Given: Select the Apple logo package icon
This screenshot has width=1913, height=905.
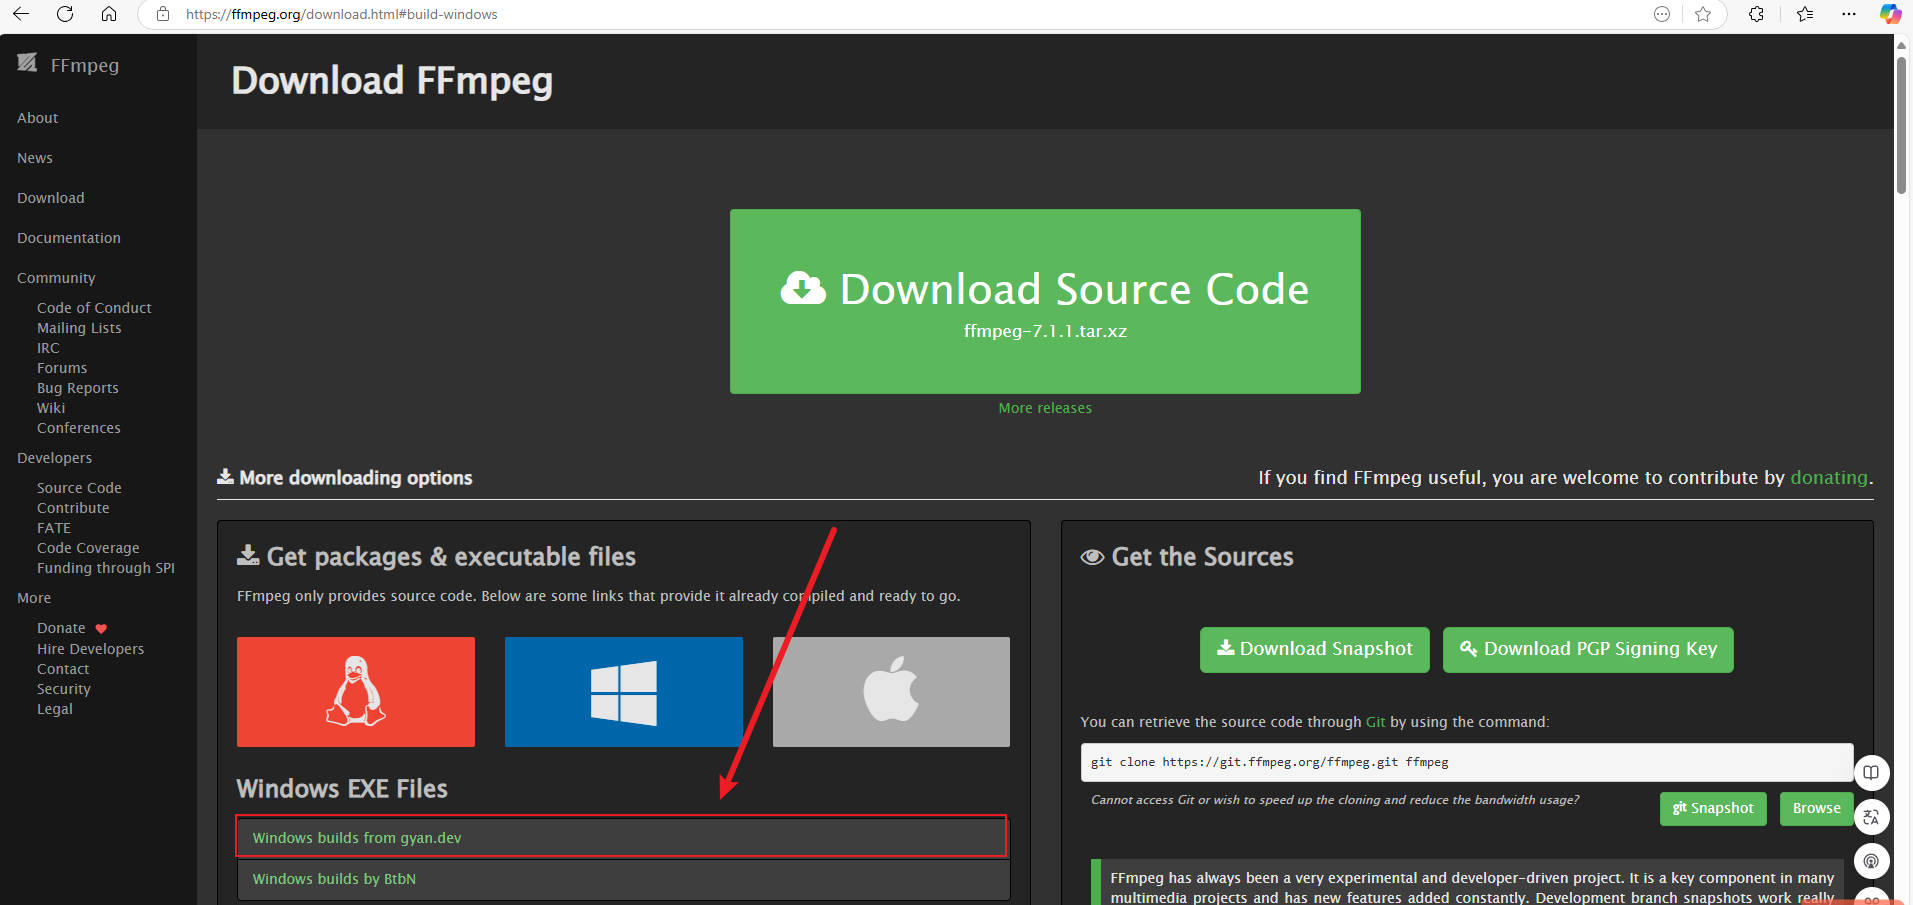Looking at the screenshot, I should coord(890,691).
